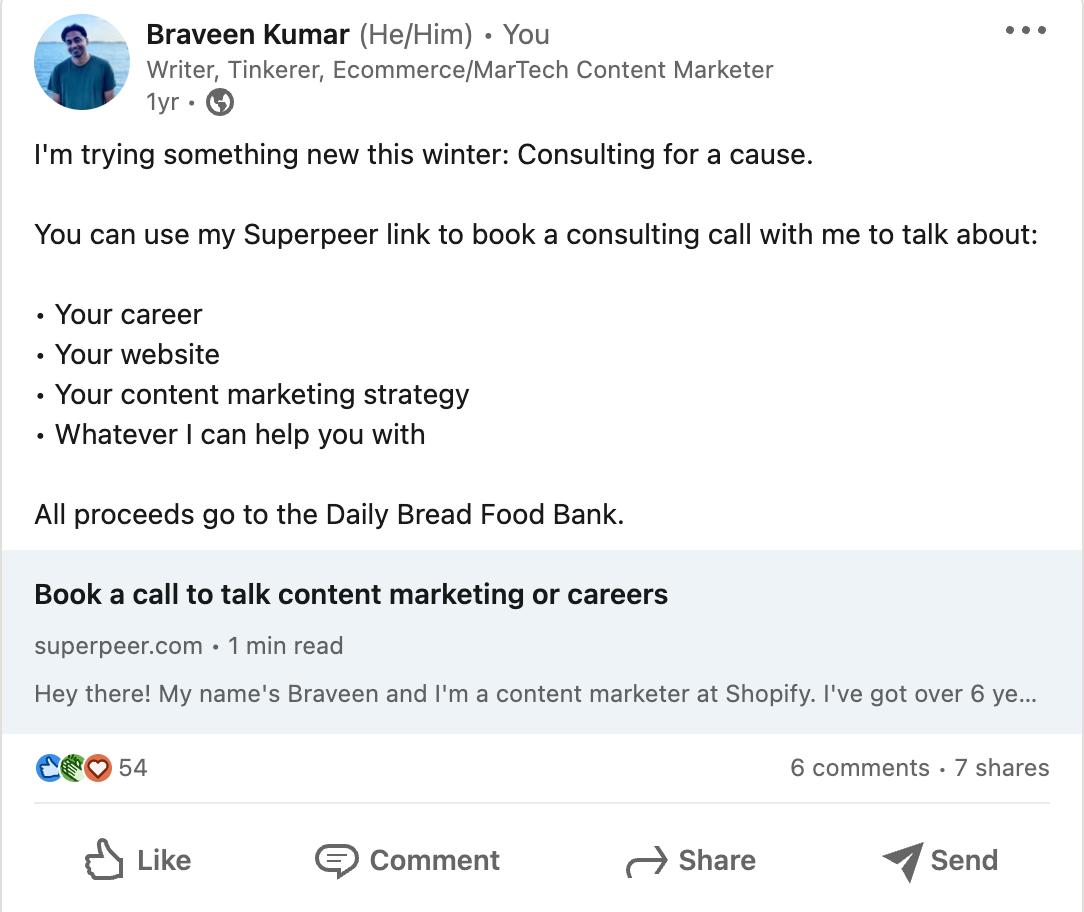Viewport: 1084px width, 912px height.
Task: Click the superpeer.com source text
Action: click(118, 646)
